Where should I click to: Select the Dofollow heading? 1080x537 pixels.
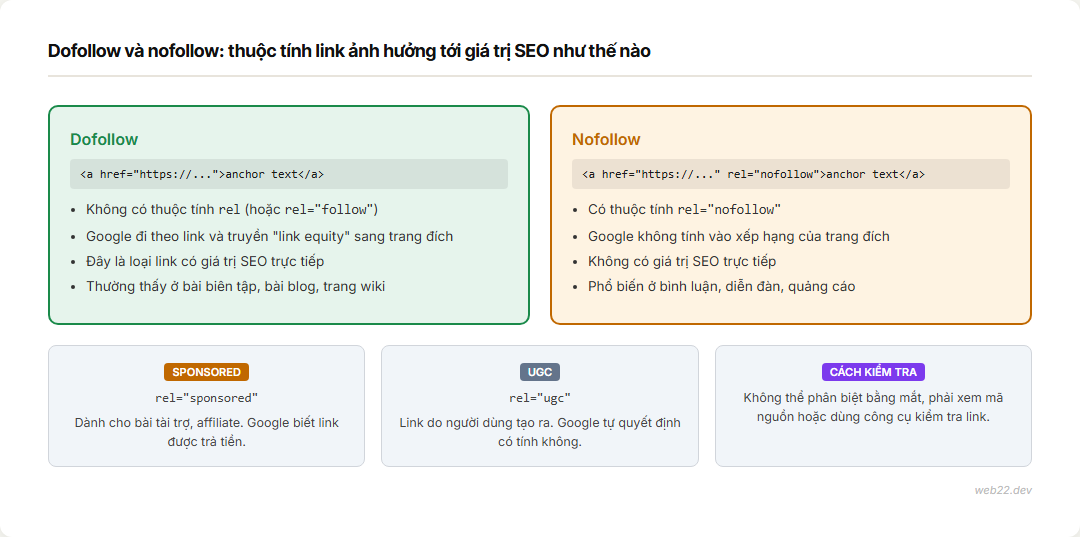pos(104,139)
